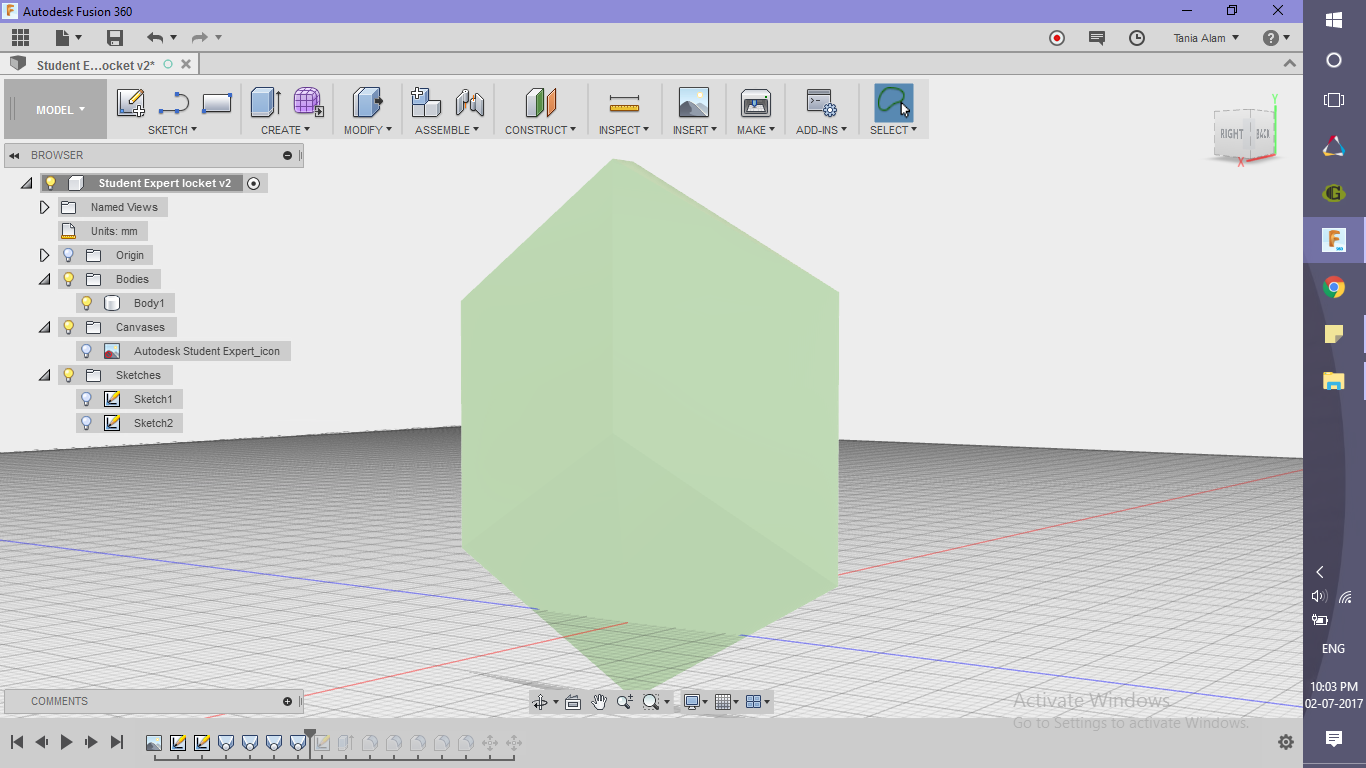Open the ASSEMBLE menu

pyautogui.click(x=447, y=130)
